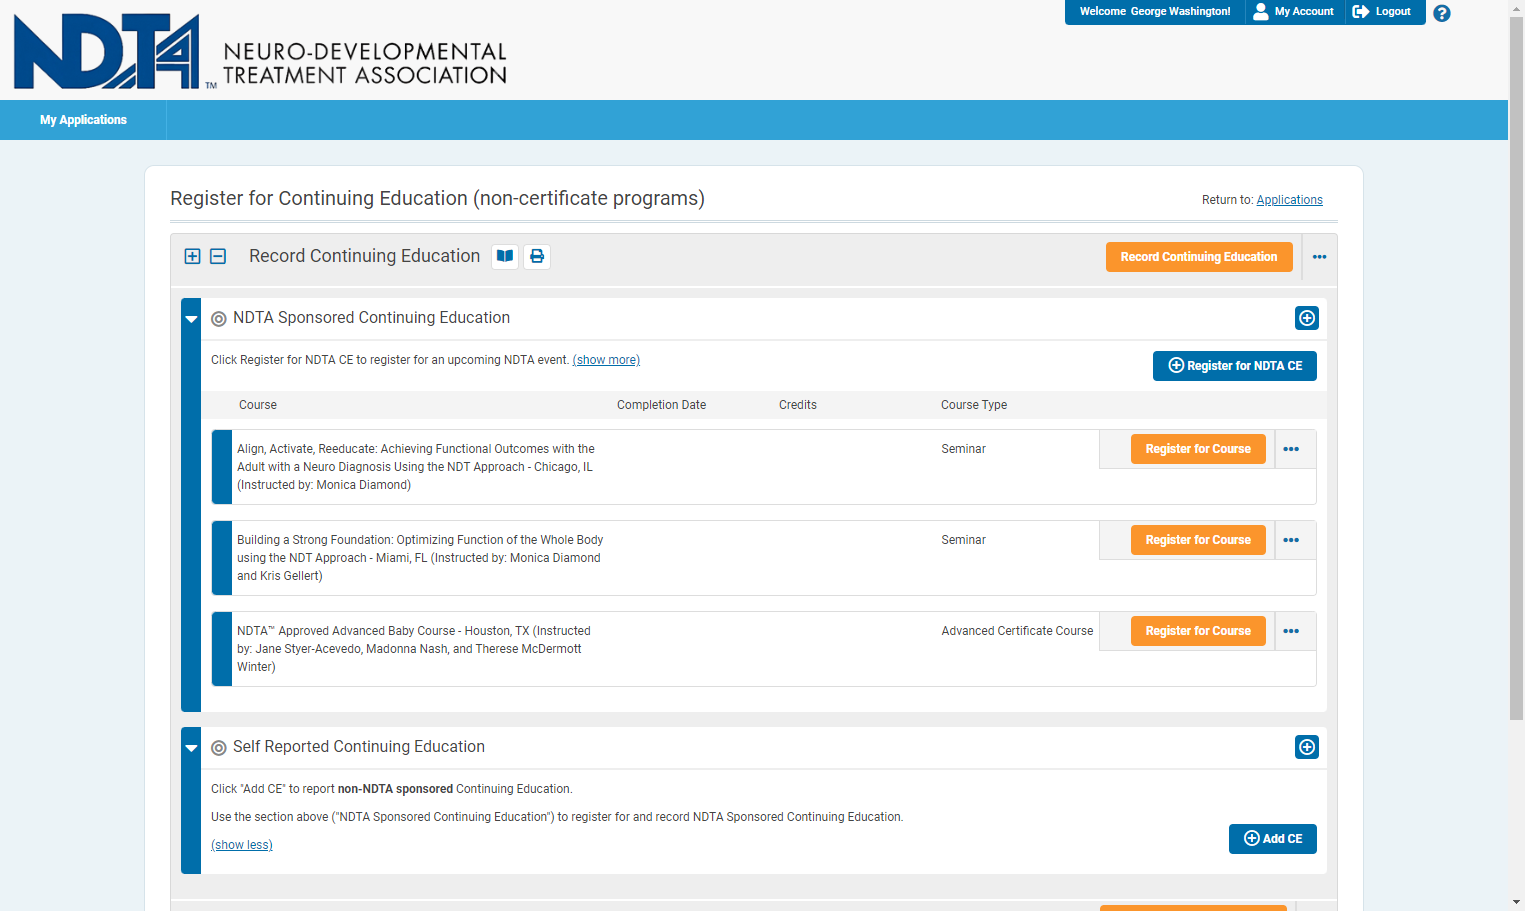
Task: Open the My Applications tab
Action: pyautogui.click(x=83, y=120)
